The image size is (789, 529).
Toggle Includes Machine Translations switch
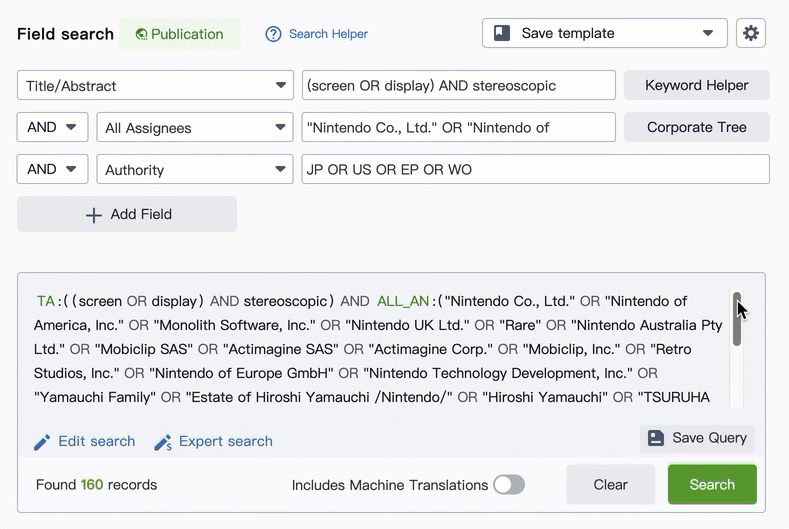point(508,485)
